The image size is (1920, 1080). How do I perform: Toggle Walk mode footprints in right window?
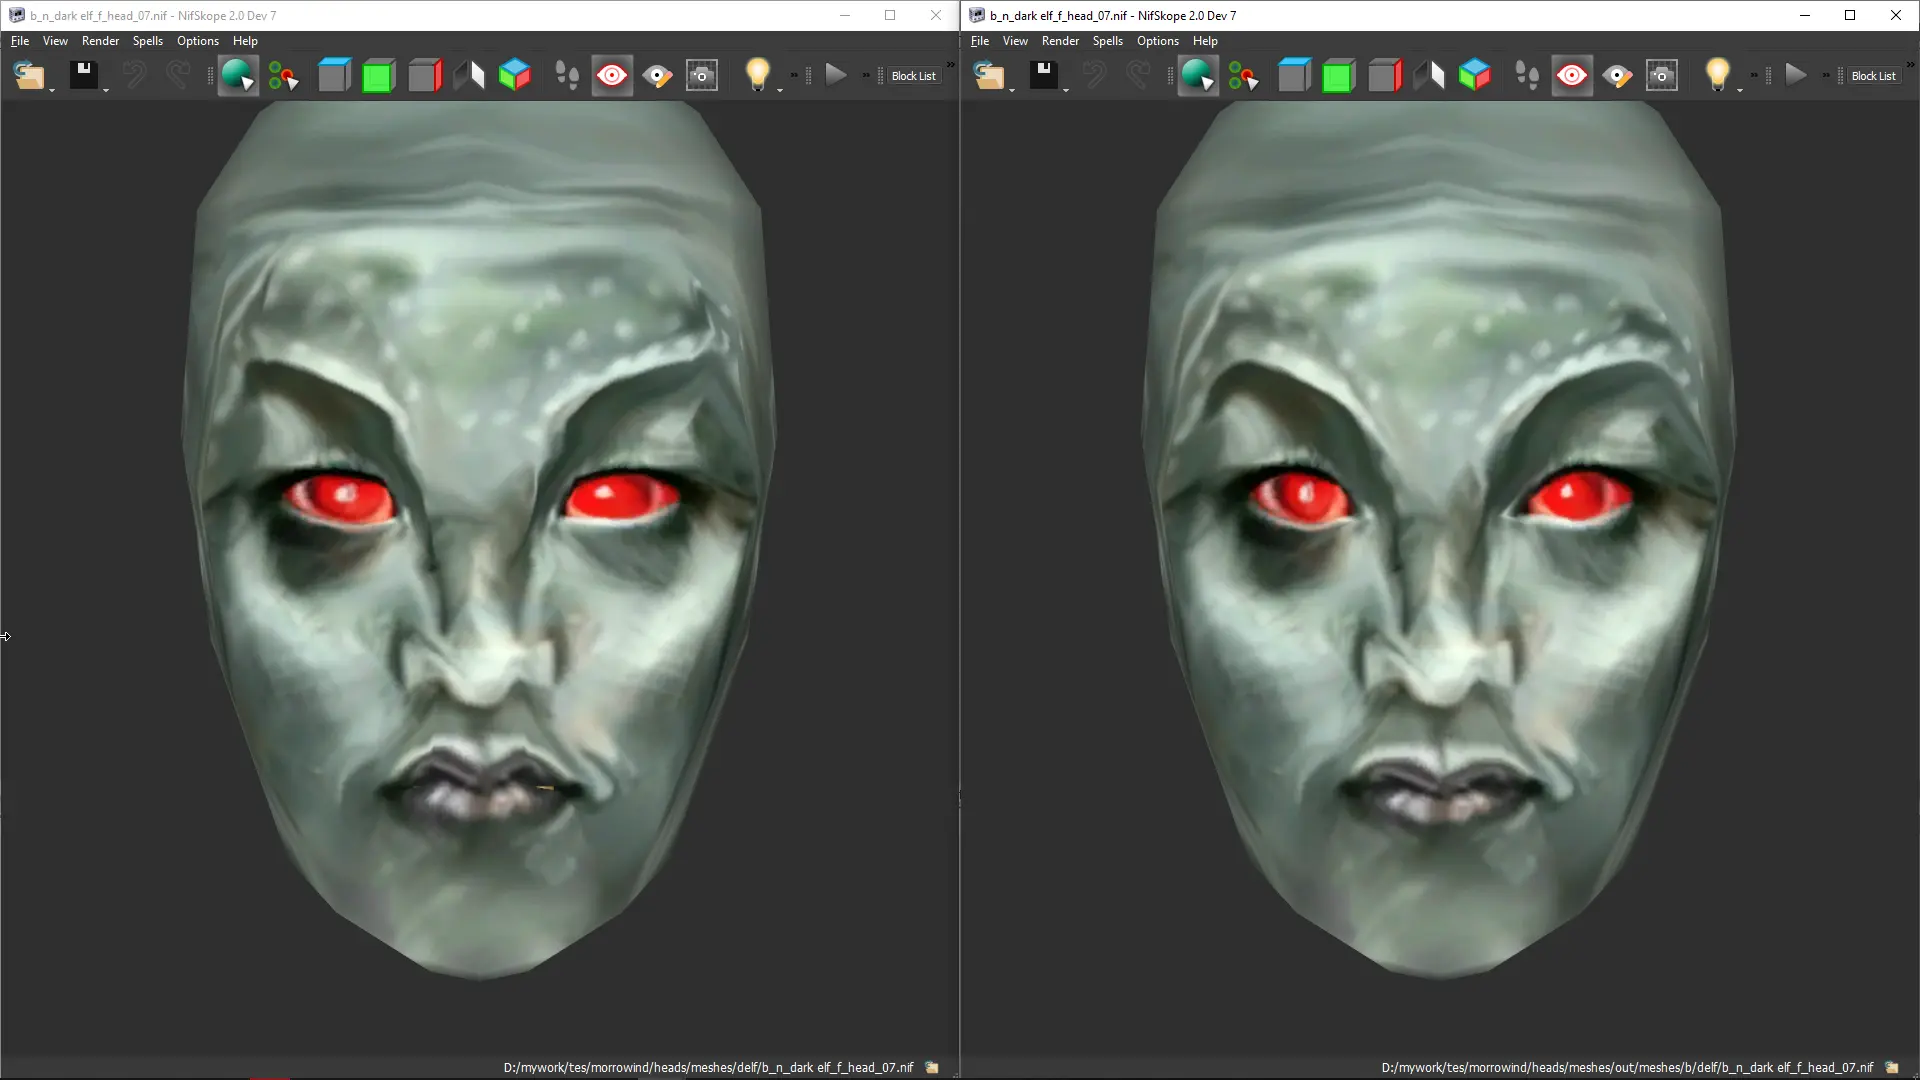pos(1527,76)
